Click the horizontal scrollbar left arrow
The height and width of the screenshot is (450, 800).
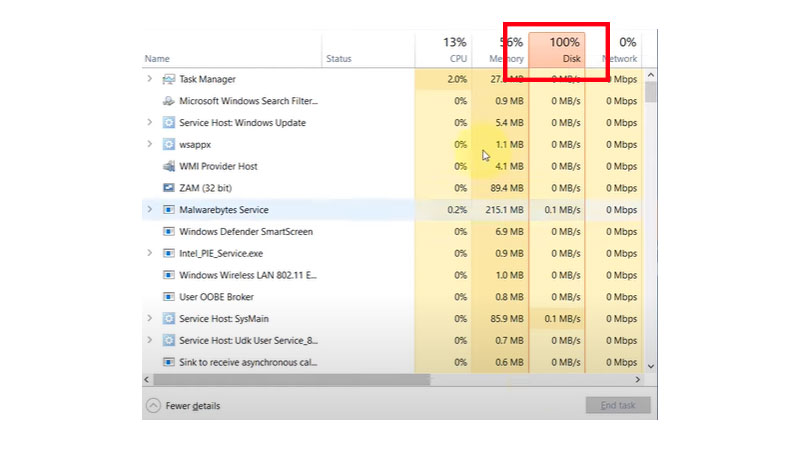[147, 380]
